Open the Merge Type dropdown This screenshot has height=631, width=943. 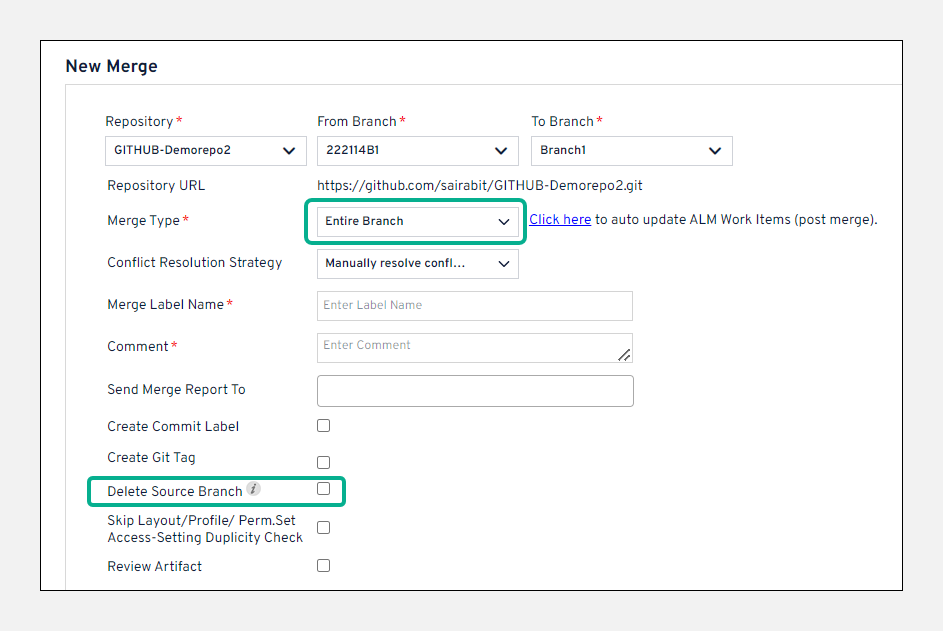pyautogui.click(x=417, y=221)
